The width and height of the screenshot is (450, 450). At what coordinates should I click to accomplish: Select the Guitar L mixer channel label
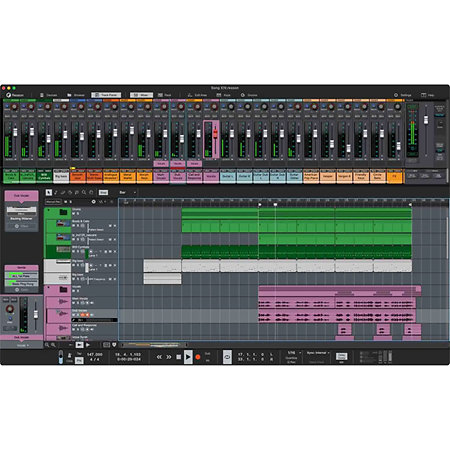tap(228, 176)
